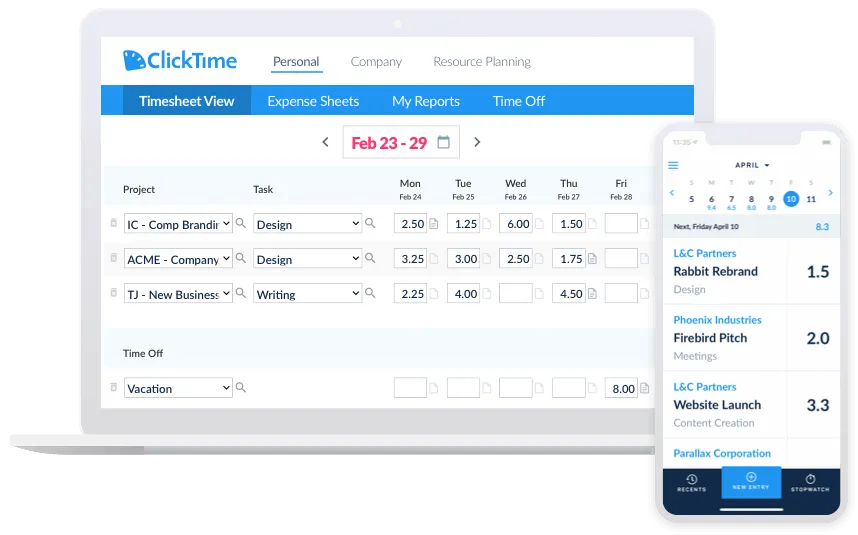Image resolution: width=858 pixels, height=535 pixels.
Task: Click Friday 8.00 vacation hours field
Action: pyautogui.click(x=621, y=388)
